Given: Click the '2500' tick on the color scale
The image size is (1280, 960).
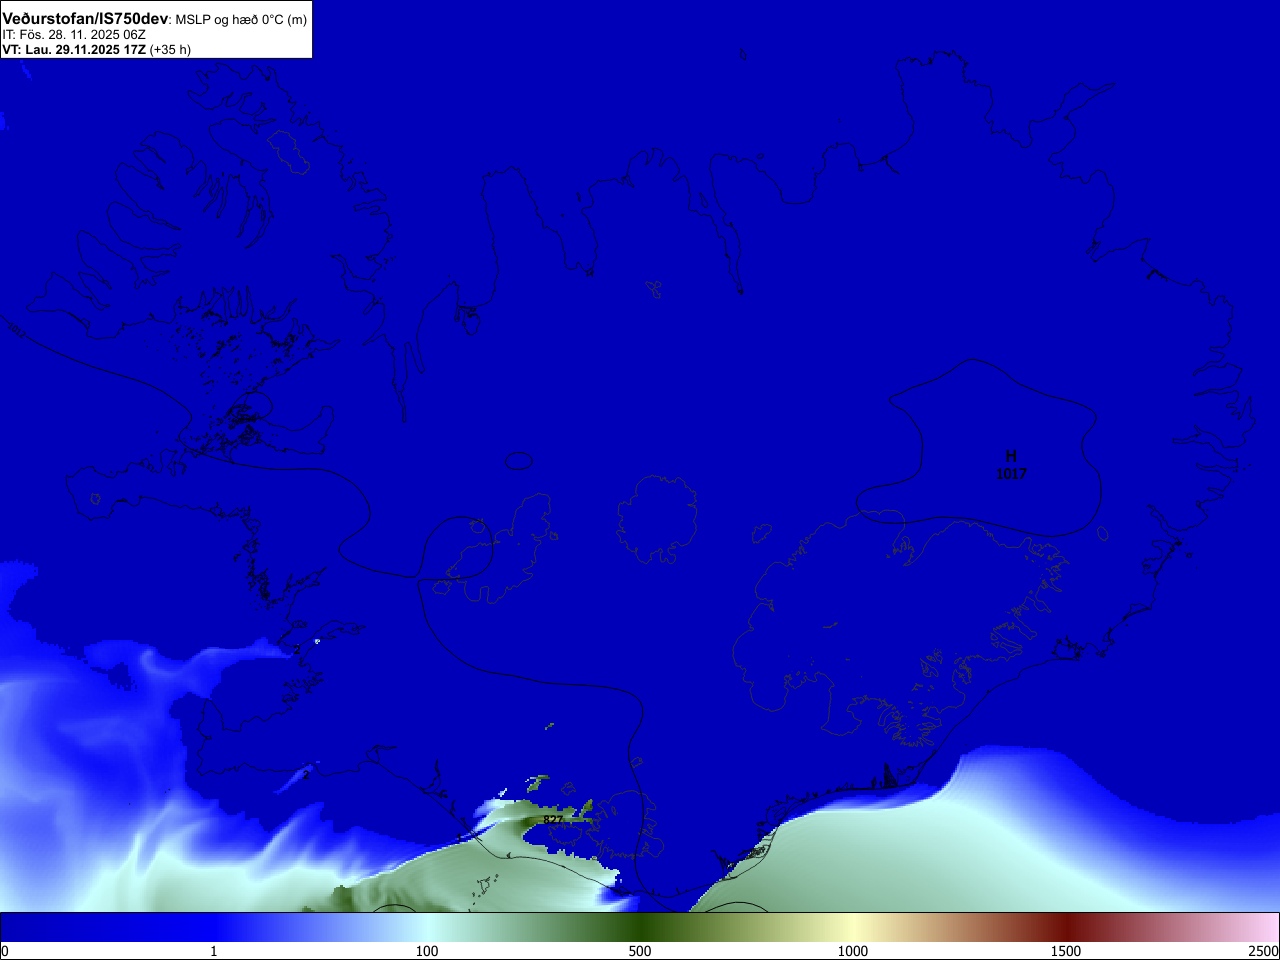Looking at the screenshot, I should pos(1264,951).
